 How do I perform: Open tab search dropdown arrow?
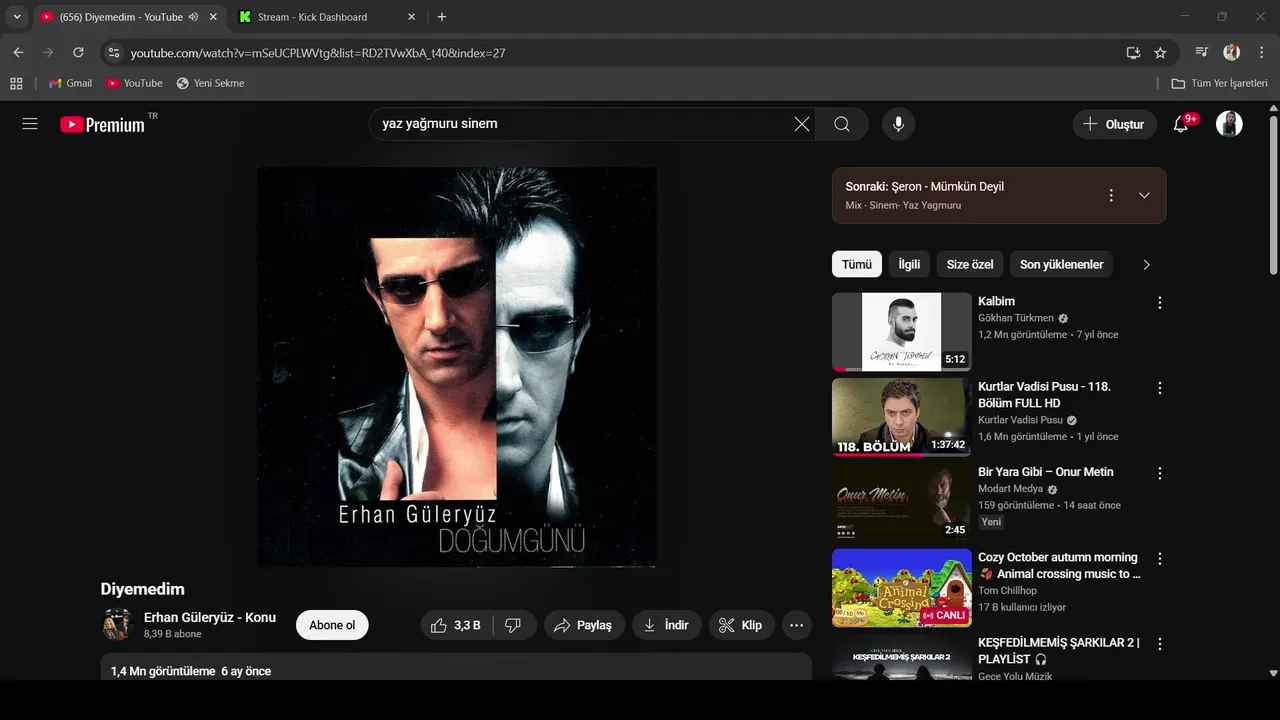17,17
